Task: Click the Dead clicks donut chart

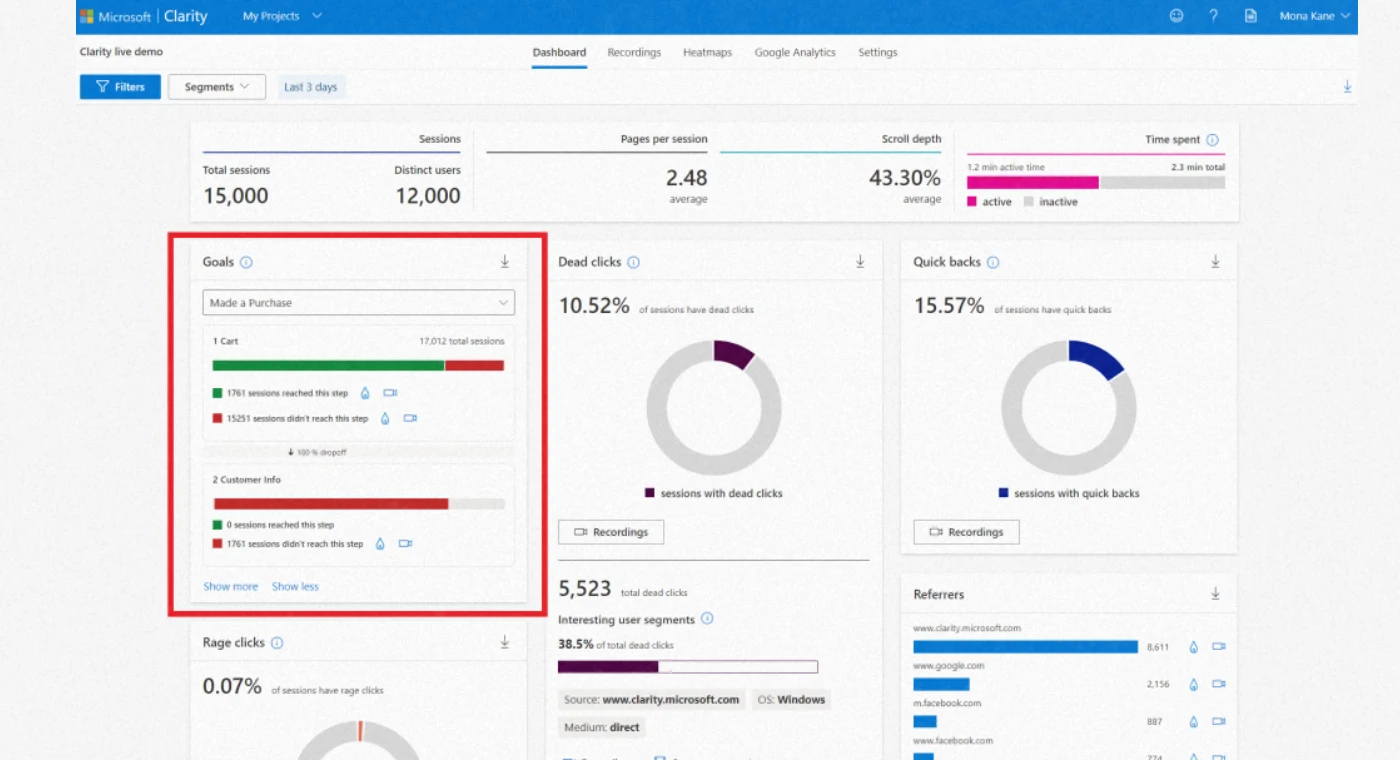Action: pyautogui.click(x=714, y=408)
